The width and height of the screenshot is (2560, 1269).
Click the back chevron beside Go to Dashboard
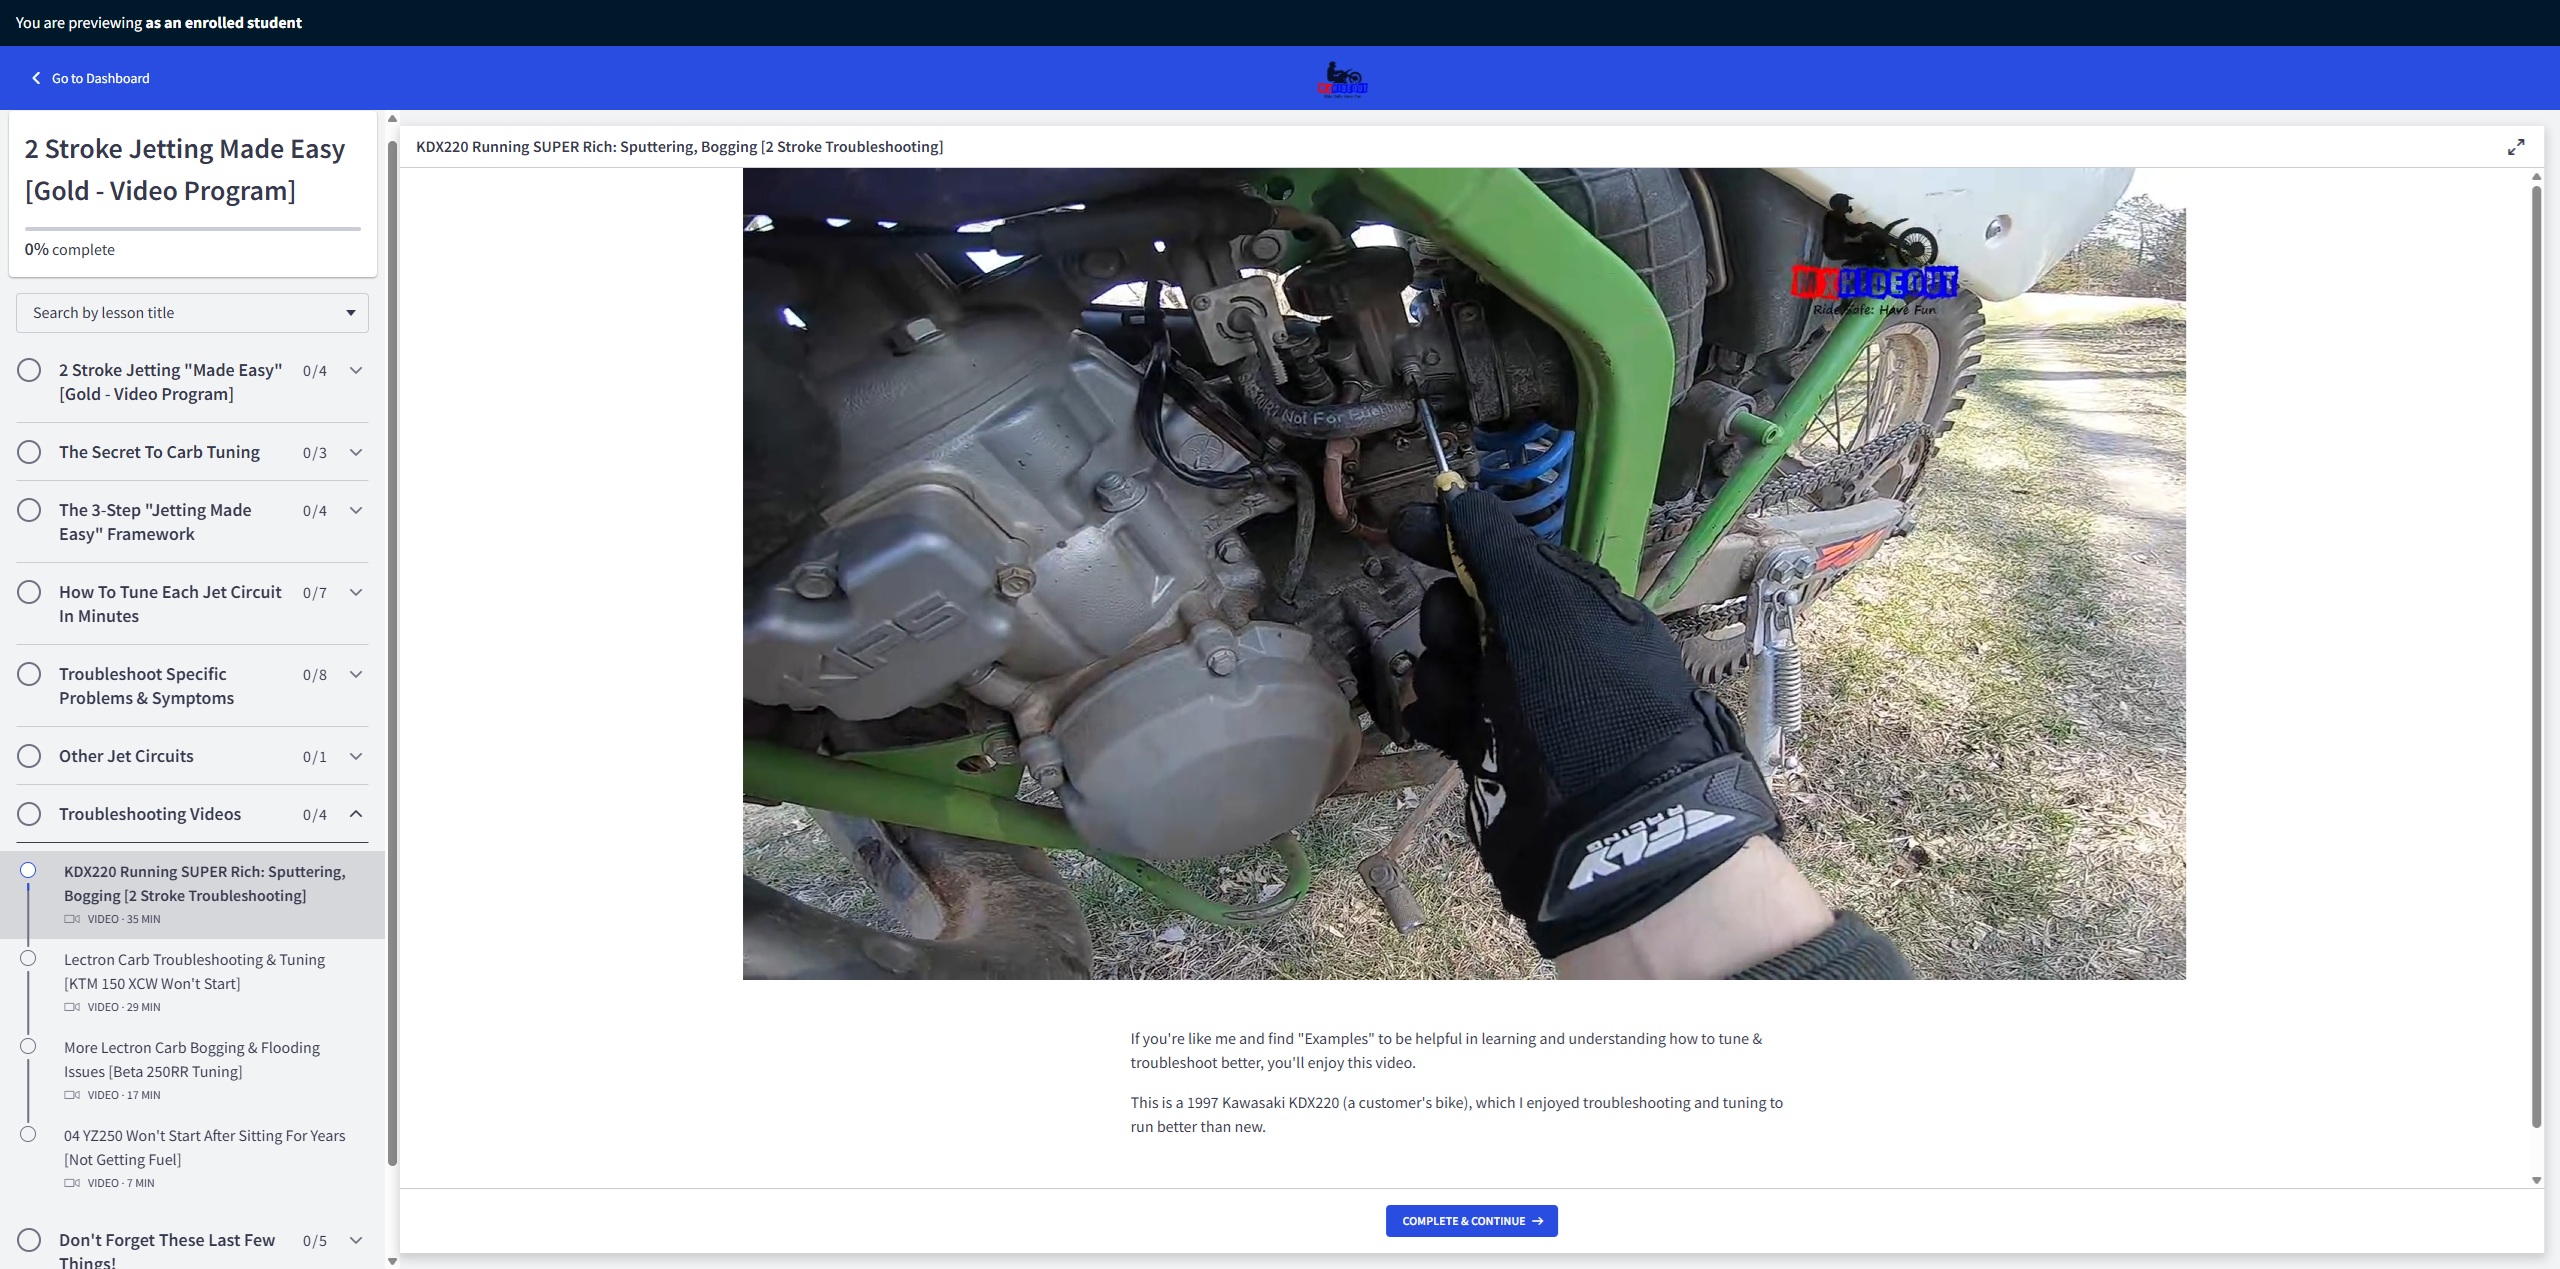36,78
